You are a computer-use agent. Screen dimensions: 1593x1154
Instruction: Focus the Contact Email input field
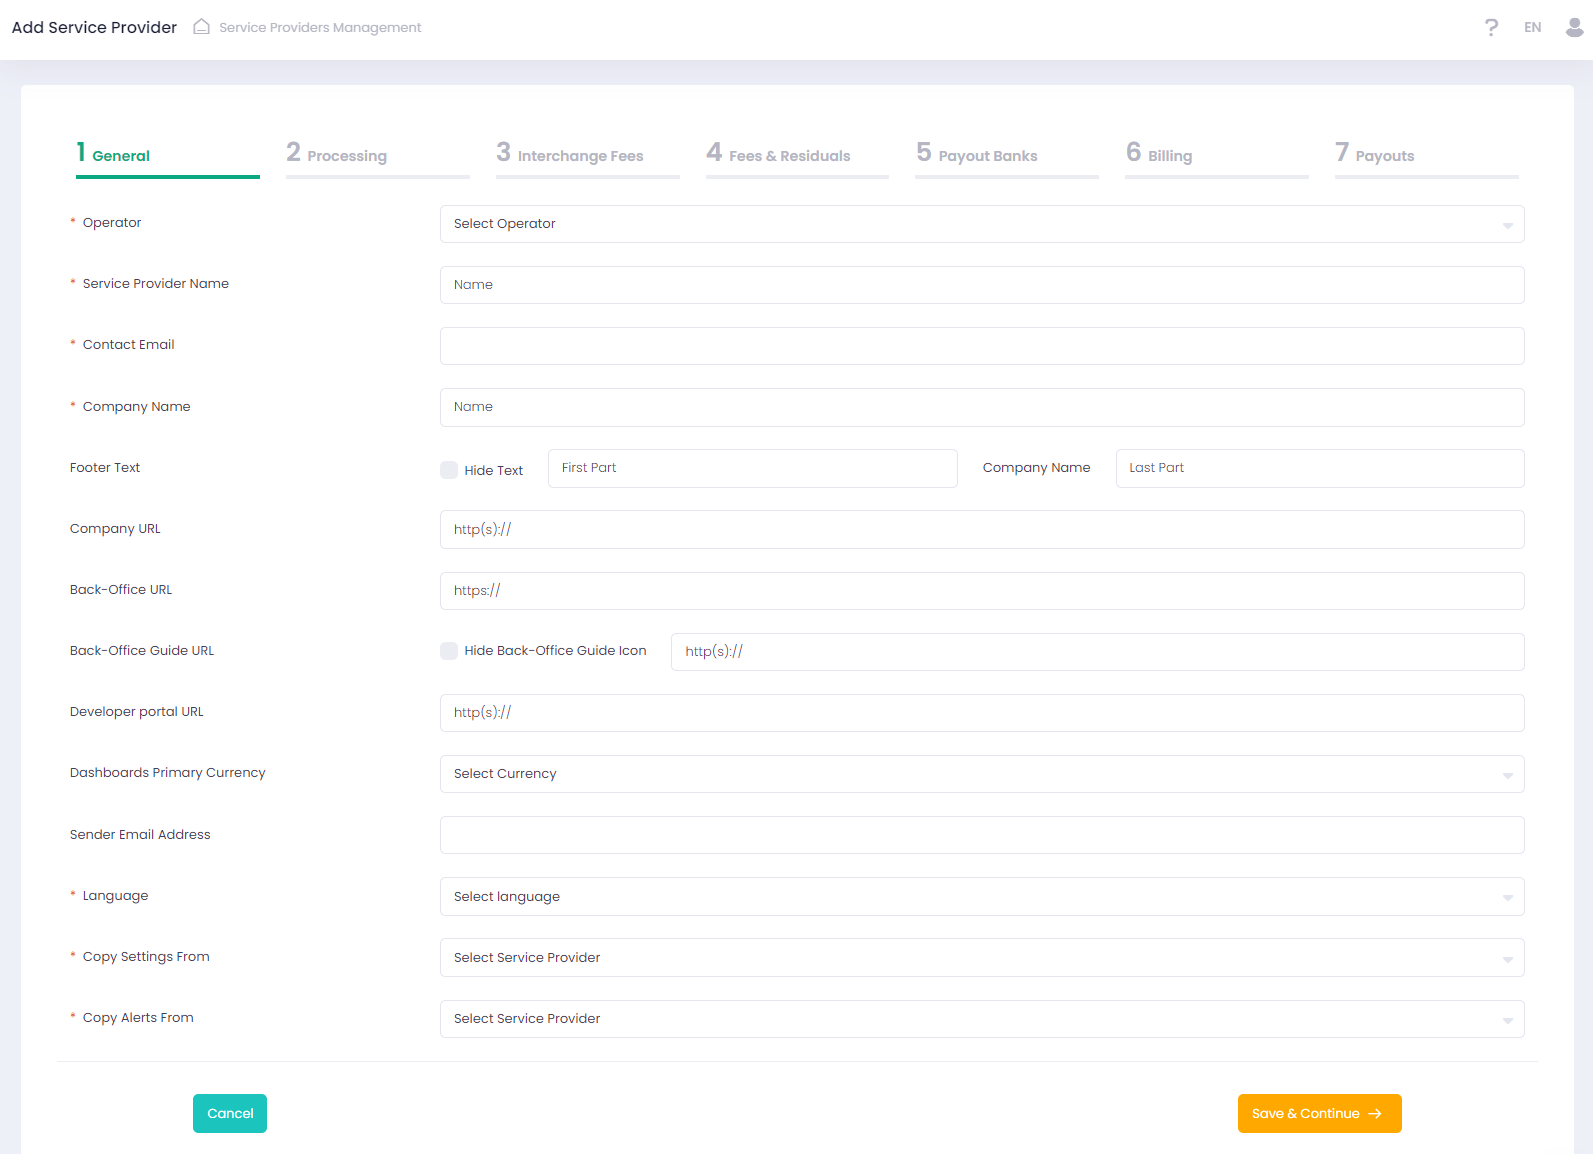pos(981,346)
